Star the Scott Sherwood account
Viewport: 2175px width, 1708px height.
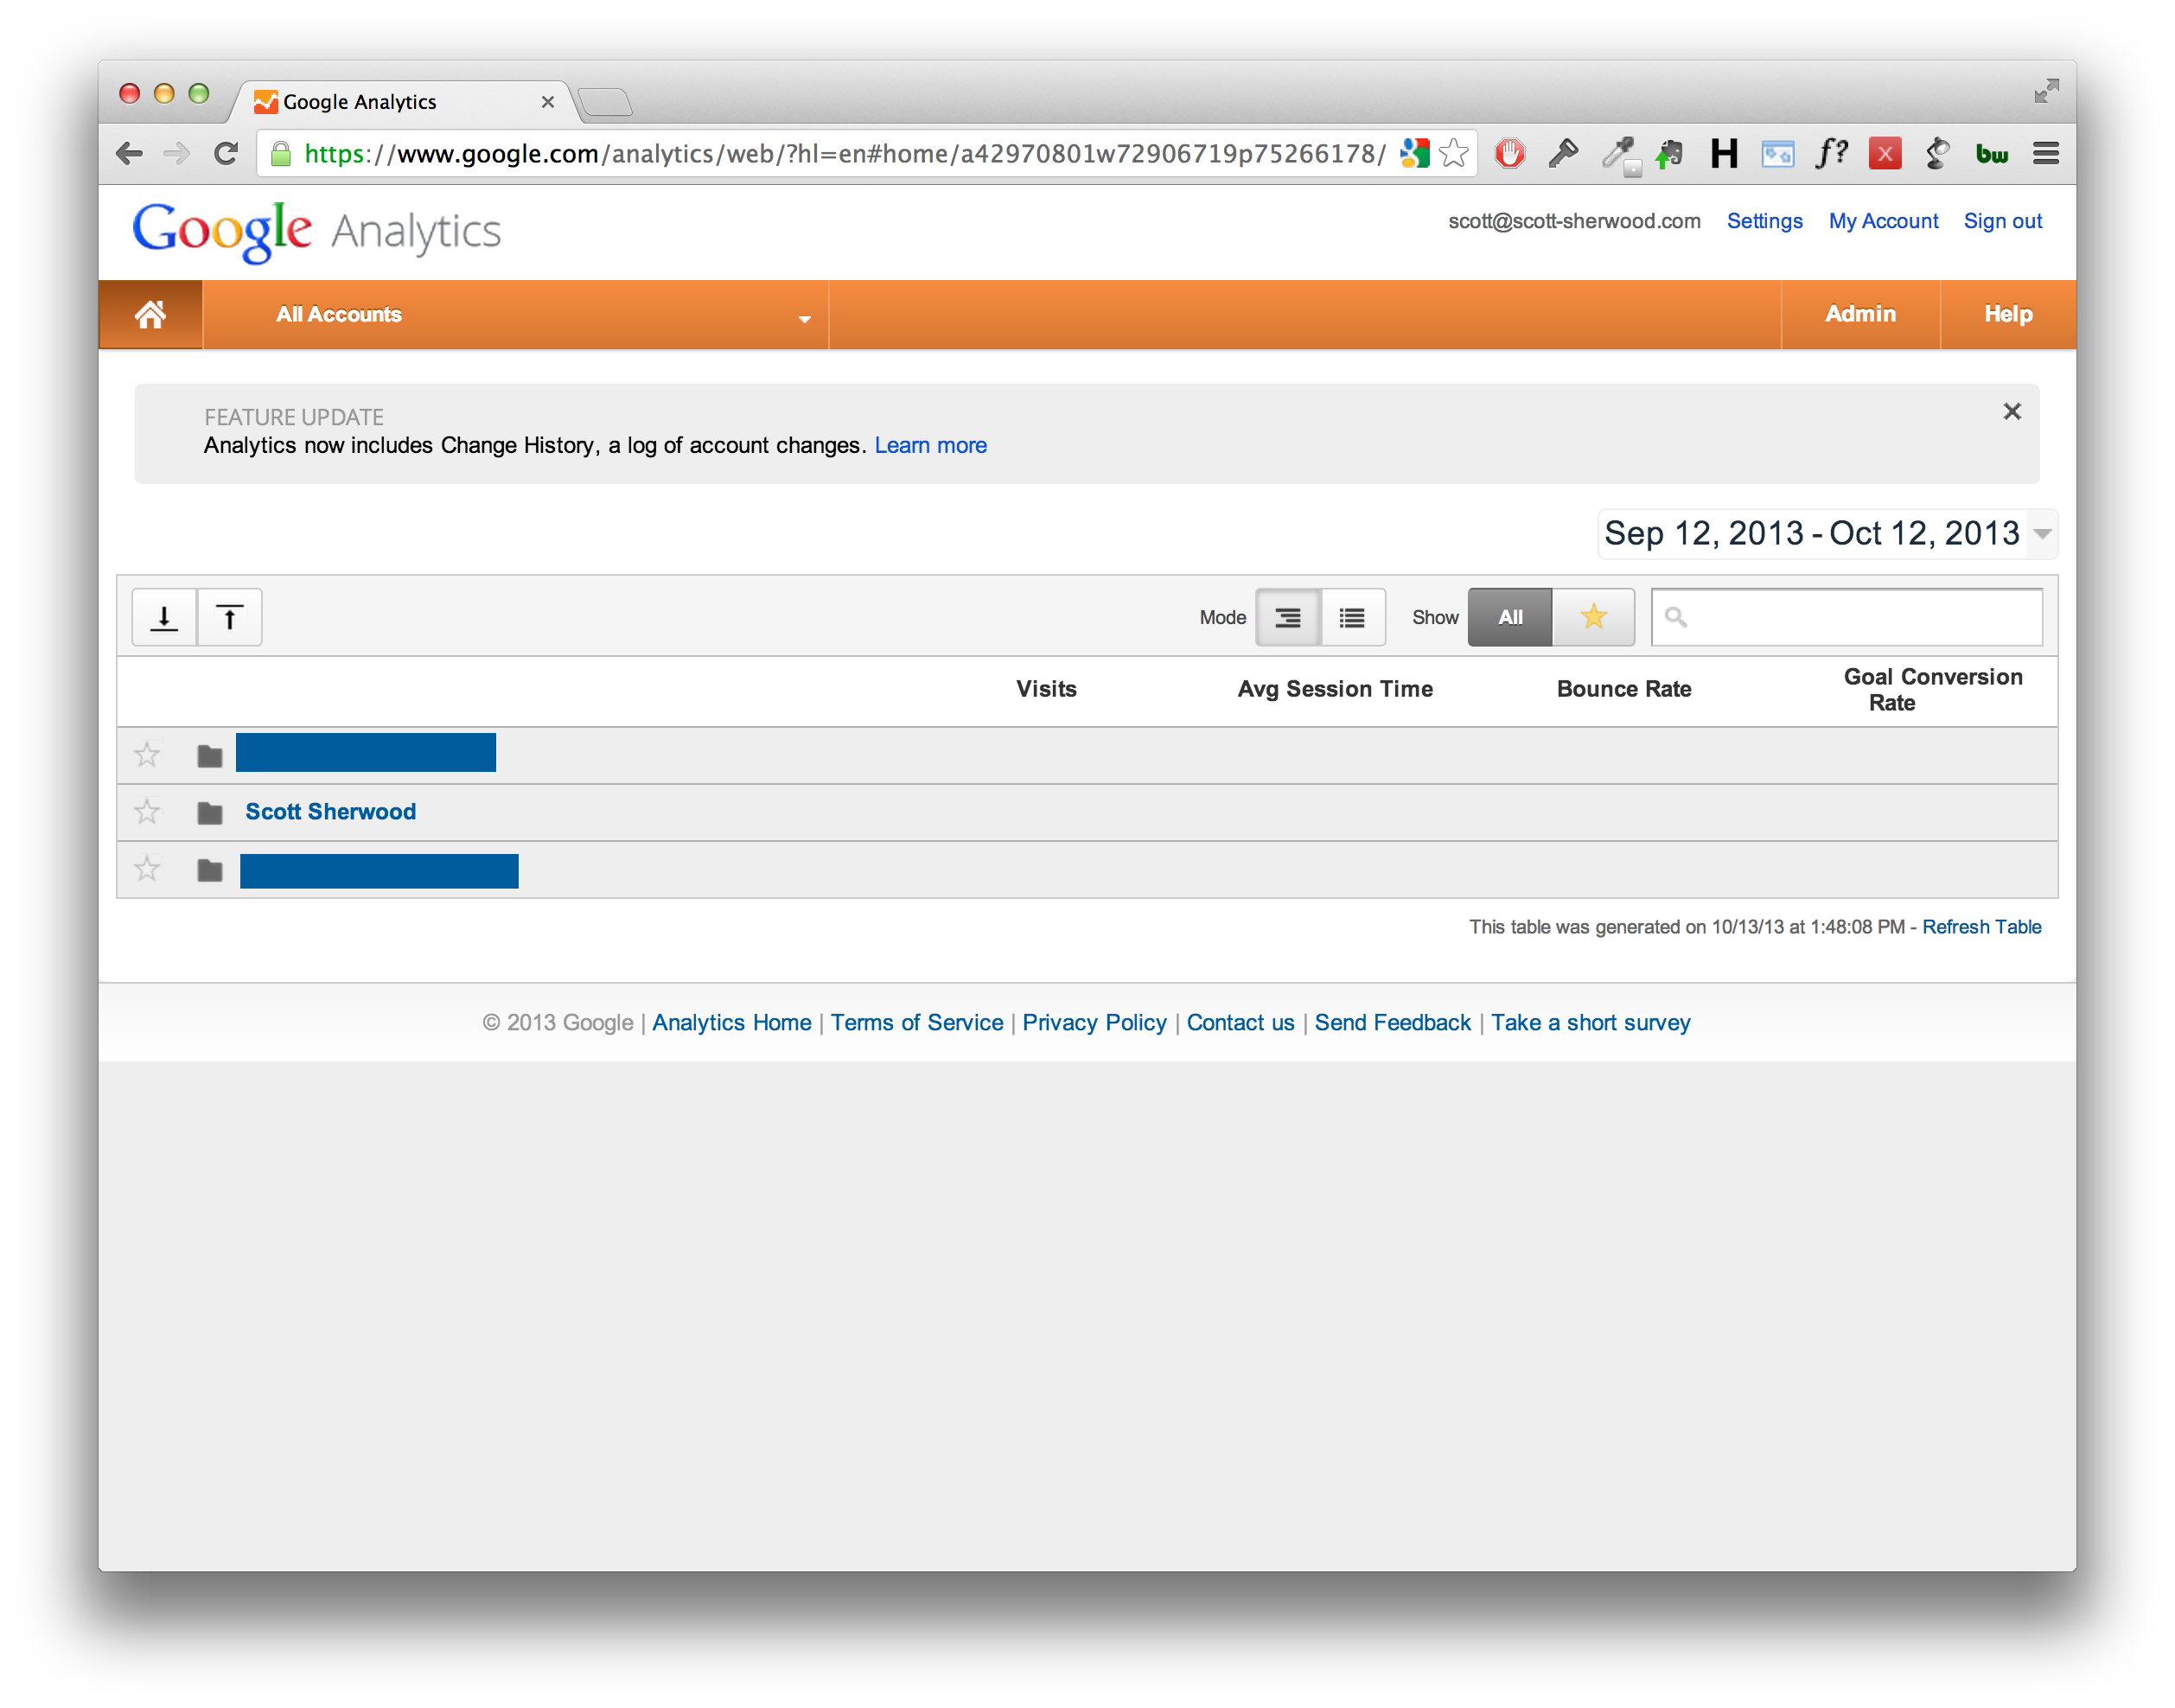[x=147, y=811]
